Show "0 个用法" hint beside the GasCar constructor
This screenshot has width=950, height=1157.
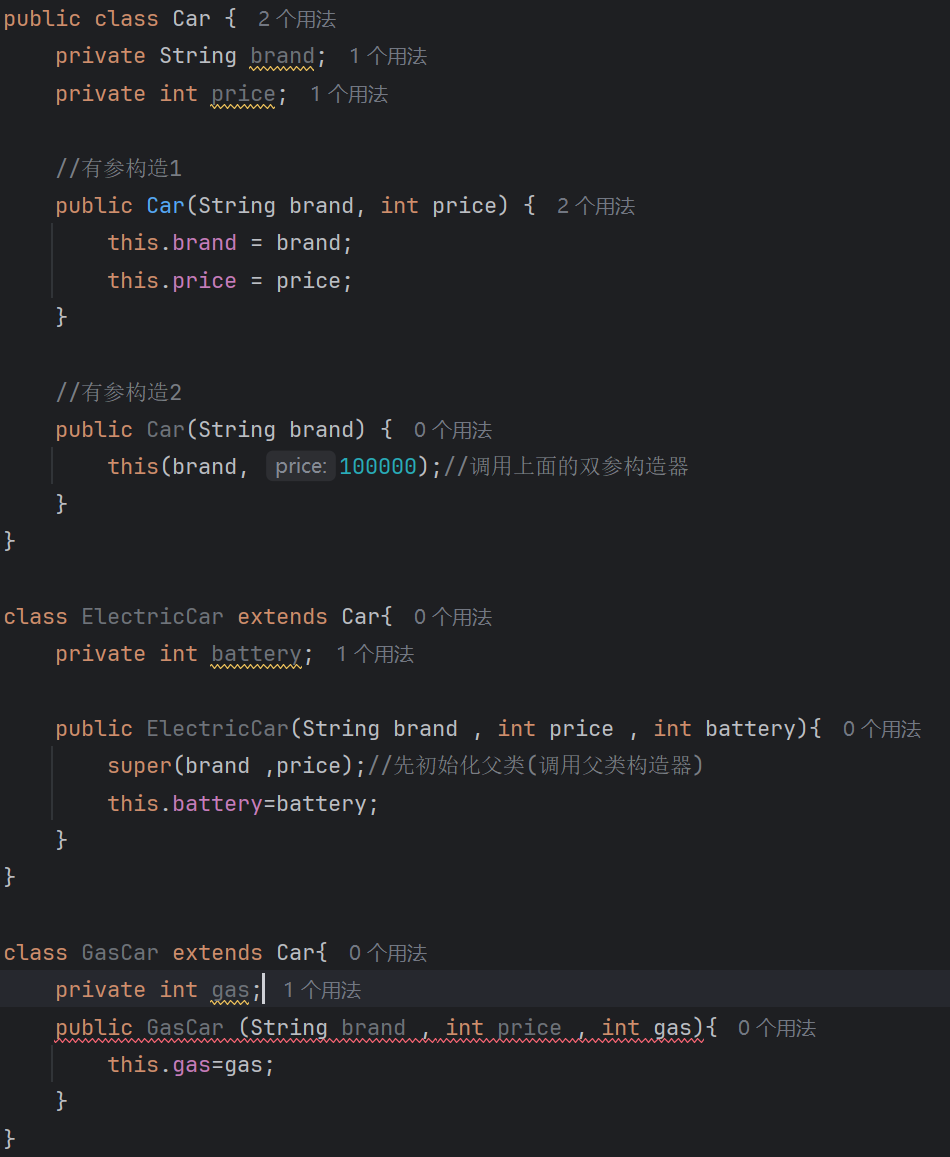point(777,1028)
